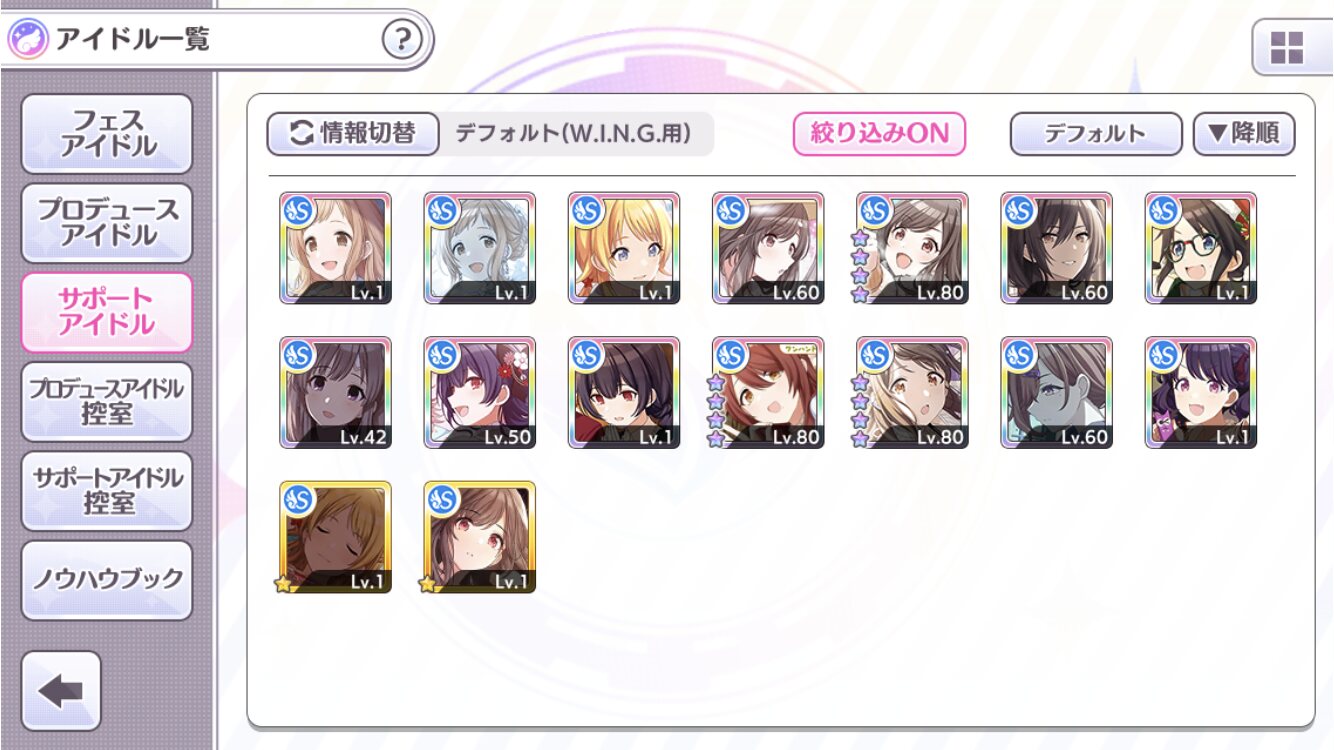
Task: Toggle the ▼降順 sort order
Action: (x=1244, y=133)
